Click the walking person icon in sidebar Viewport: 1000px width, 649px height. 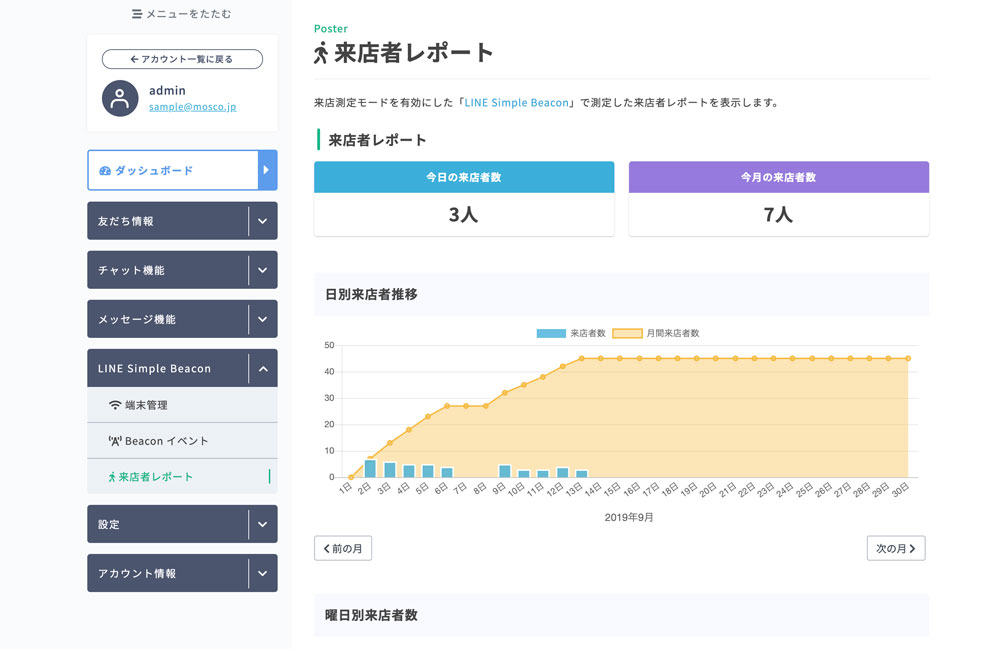[x=112, y=477]
